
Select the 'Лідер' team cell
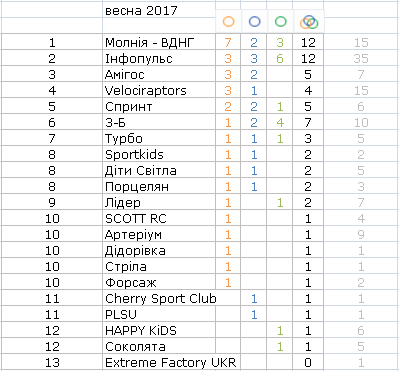[x=159, y=202]
